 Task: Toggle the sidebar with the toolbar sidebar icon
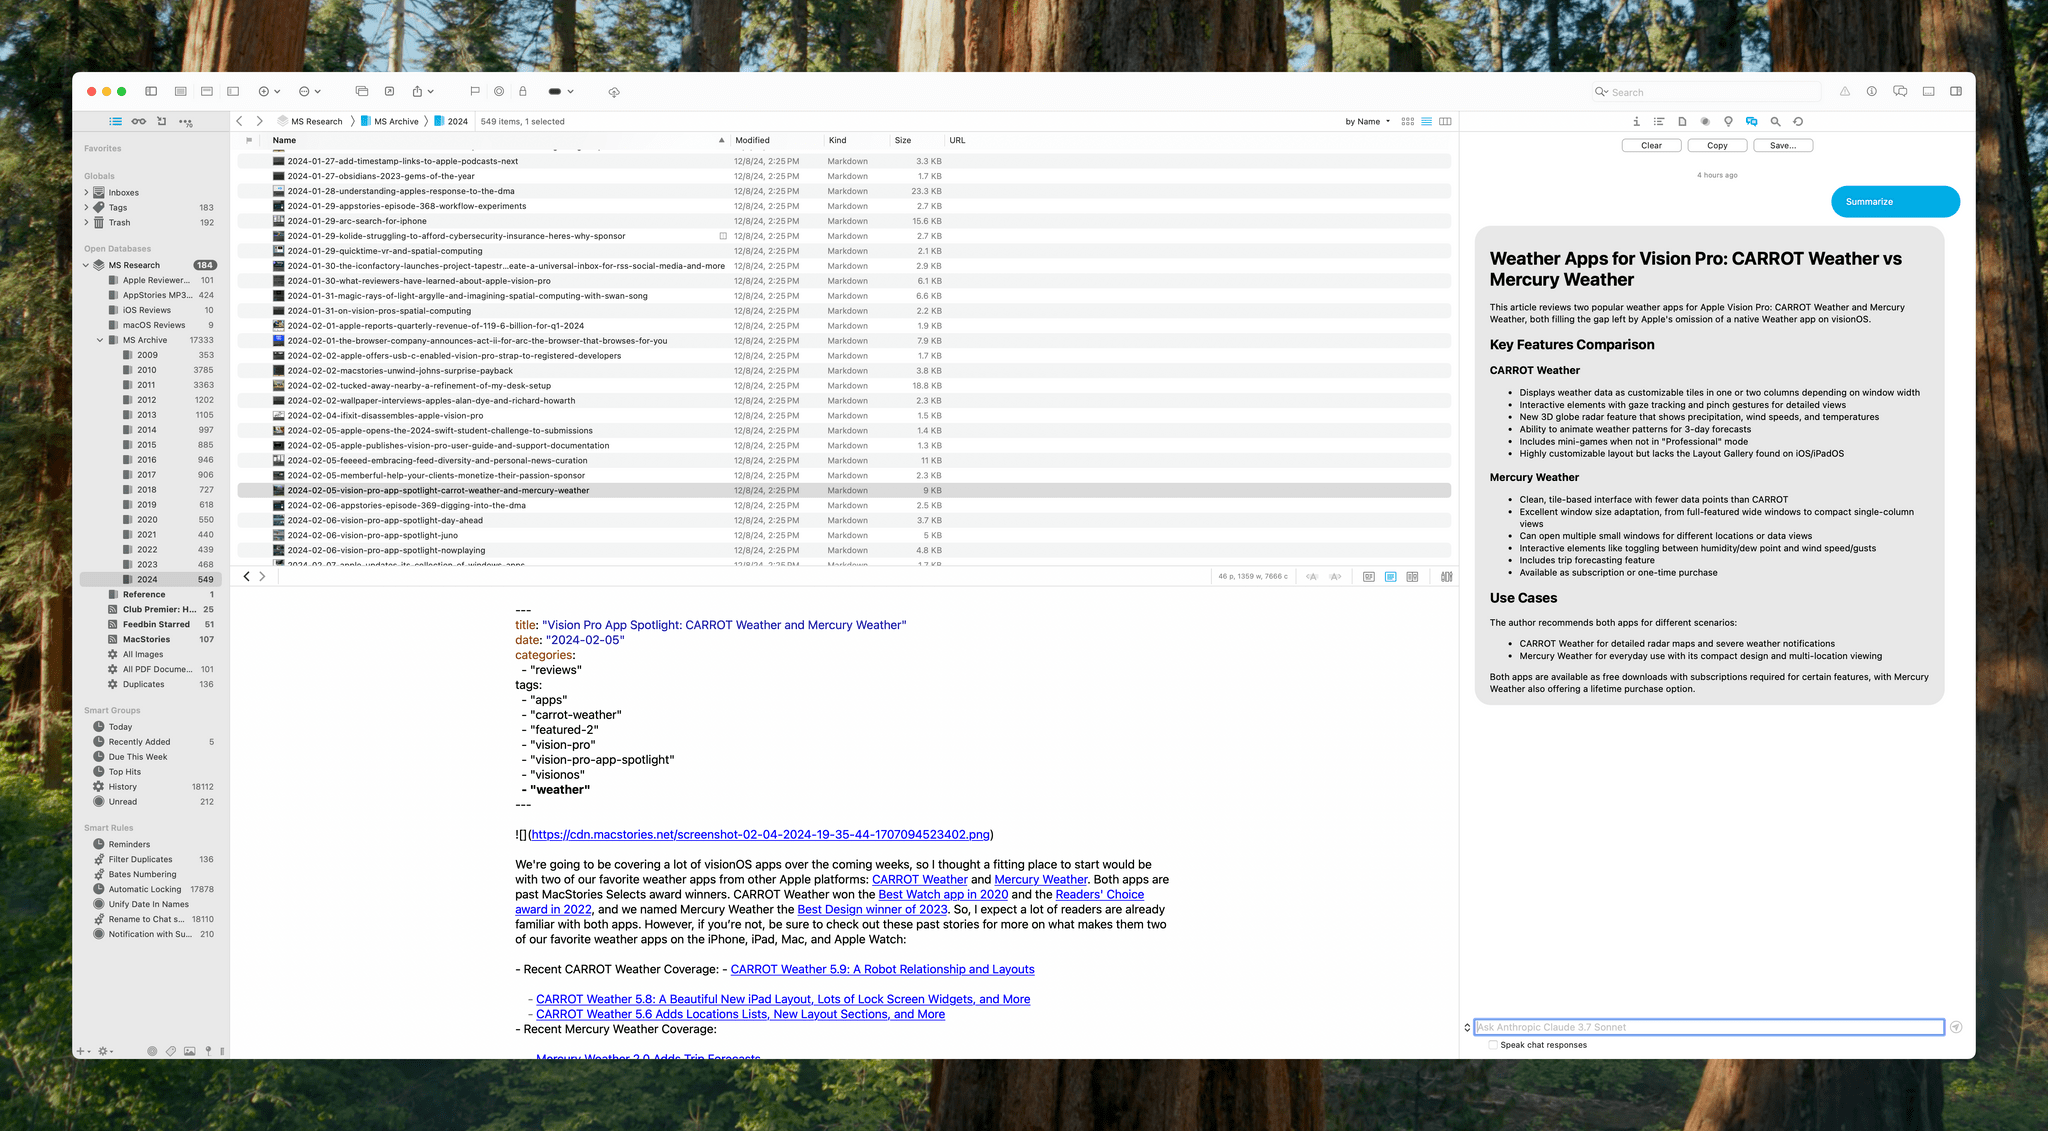pyautogui.click(x=151, y=91)
